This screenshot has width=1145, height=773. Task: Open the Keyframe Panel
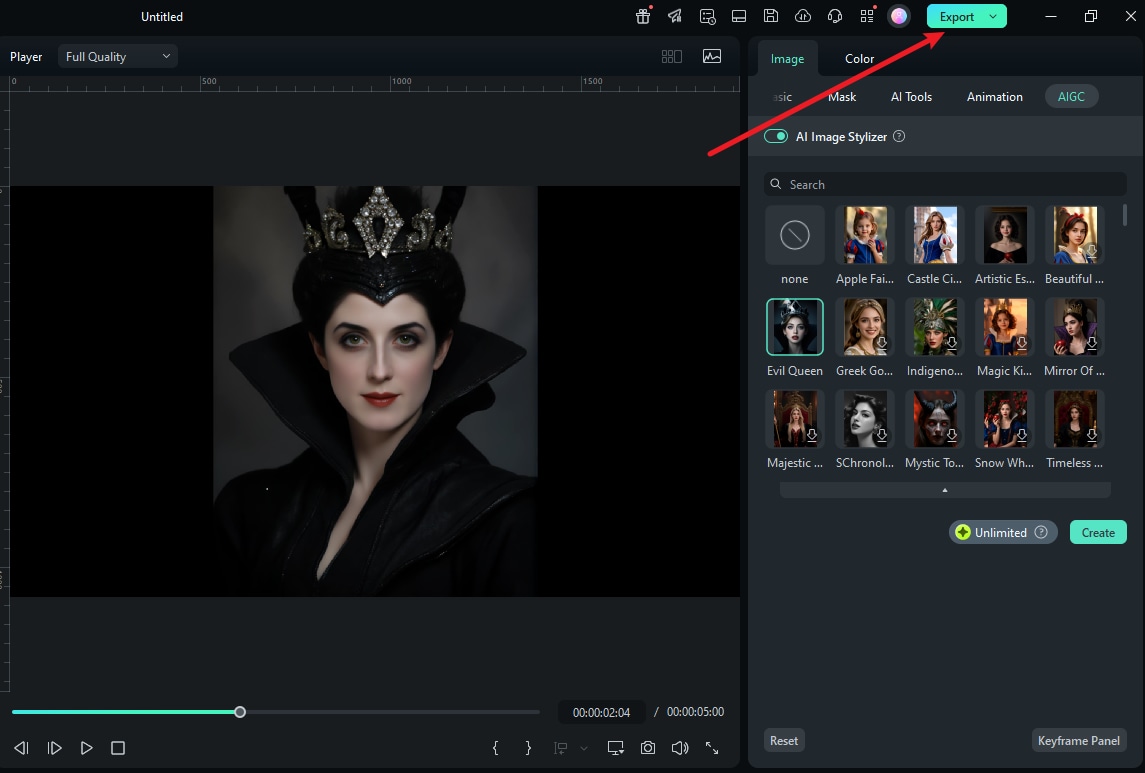[x=1079, y=740]
